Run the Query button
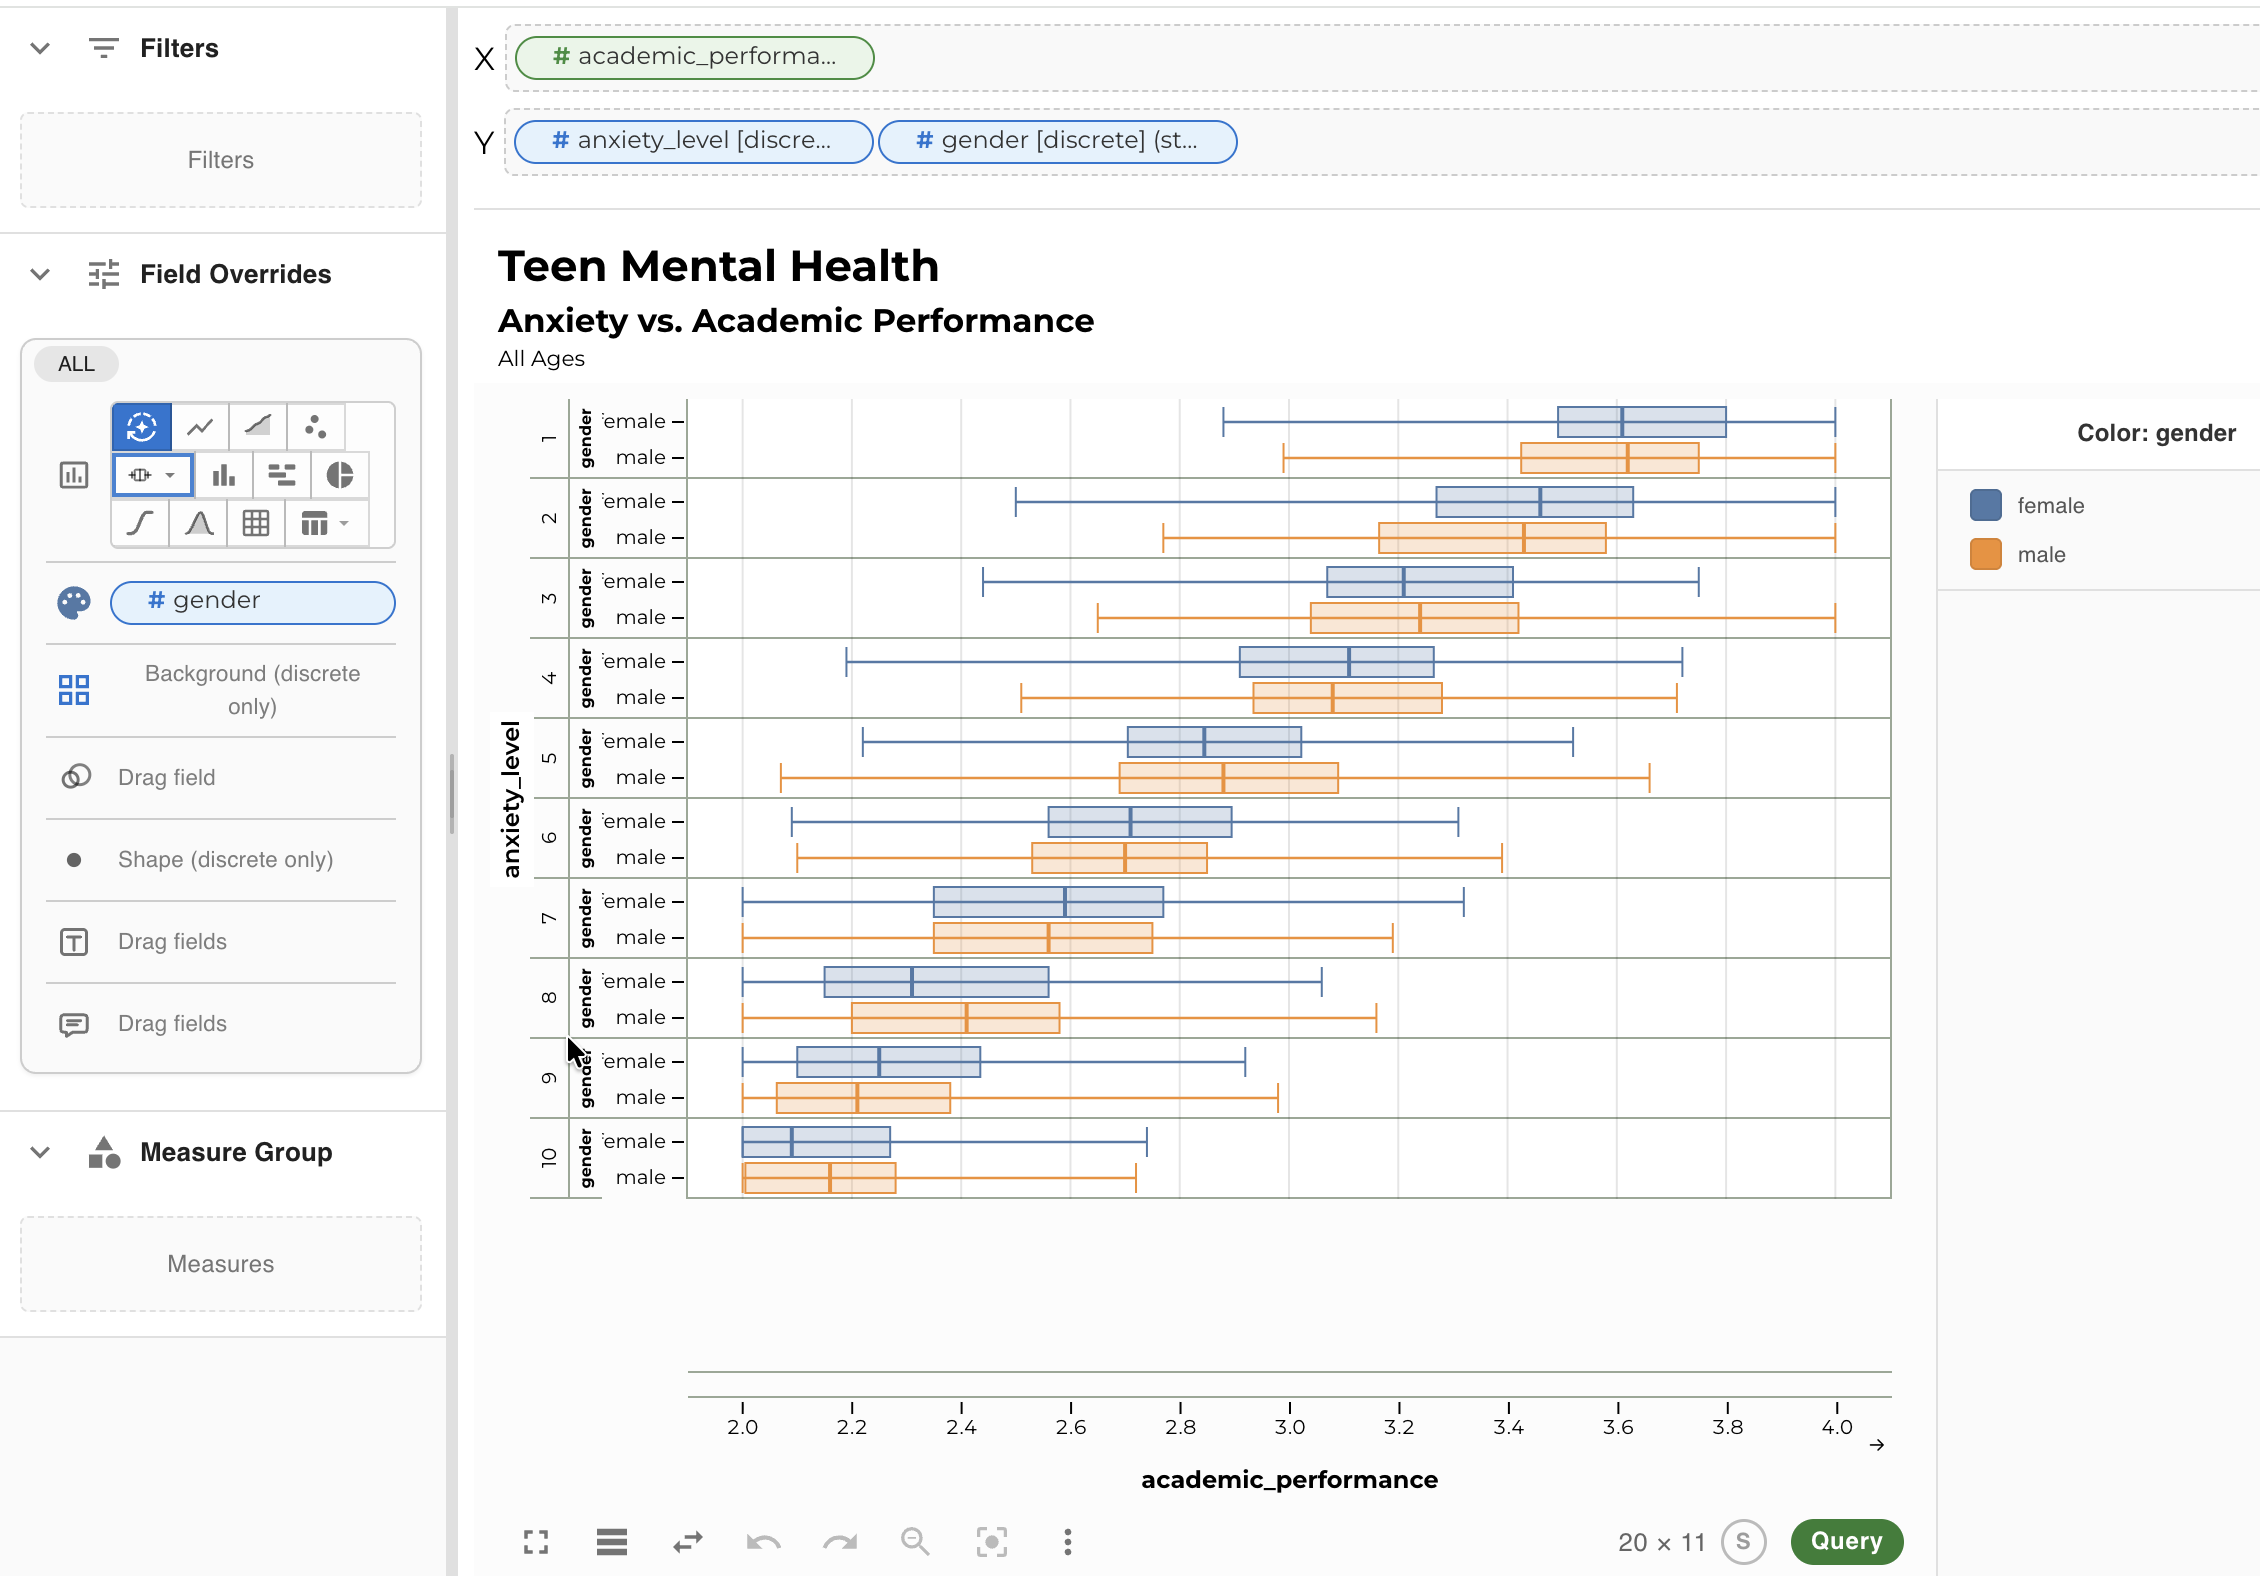This screenshot has height=1576, width=2260. (1846, 1541)
